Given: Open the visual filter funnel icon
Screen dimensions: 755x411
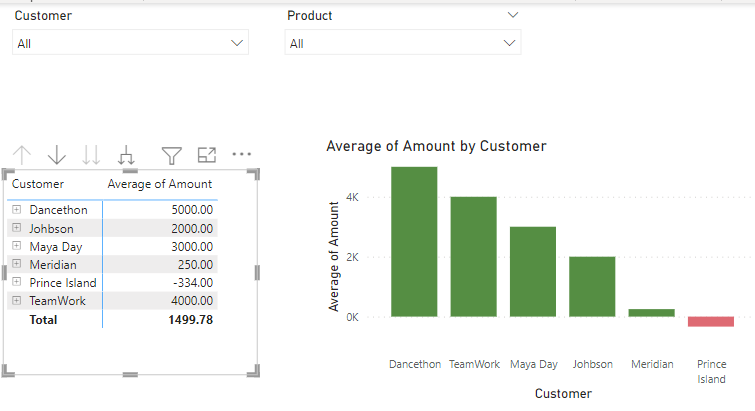Looking at the screenshot, I should [x=171, y=155].
